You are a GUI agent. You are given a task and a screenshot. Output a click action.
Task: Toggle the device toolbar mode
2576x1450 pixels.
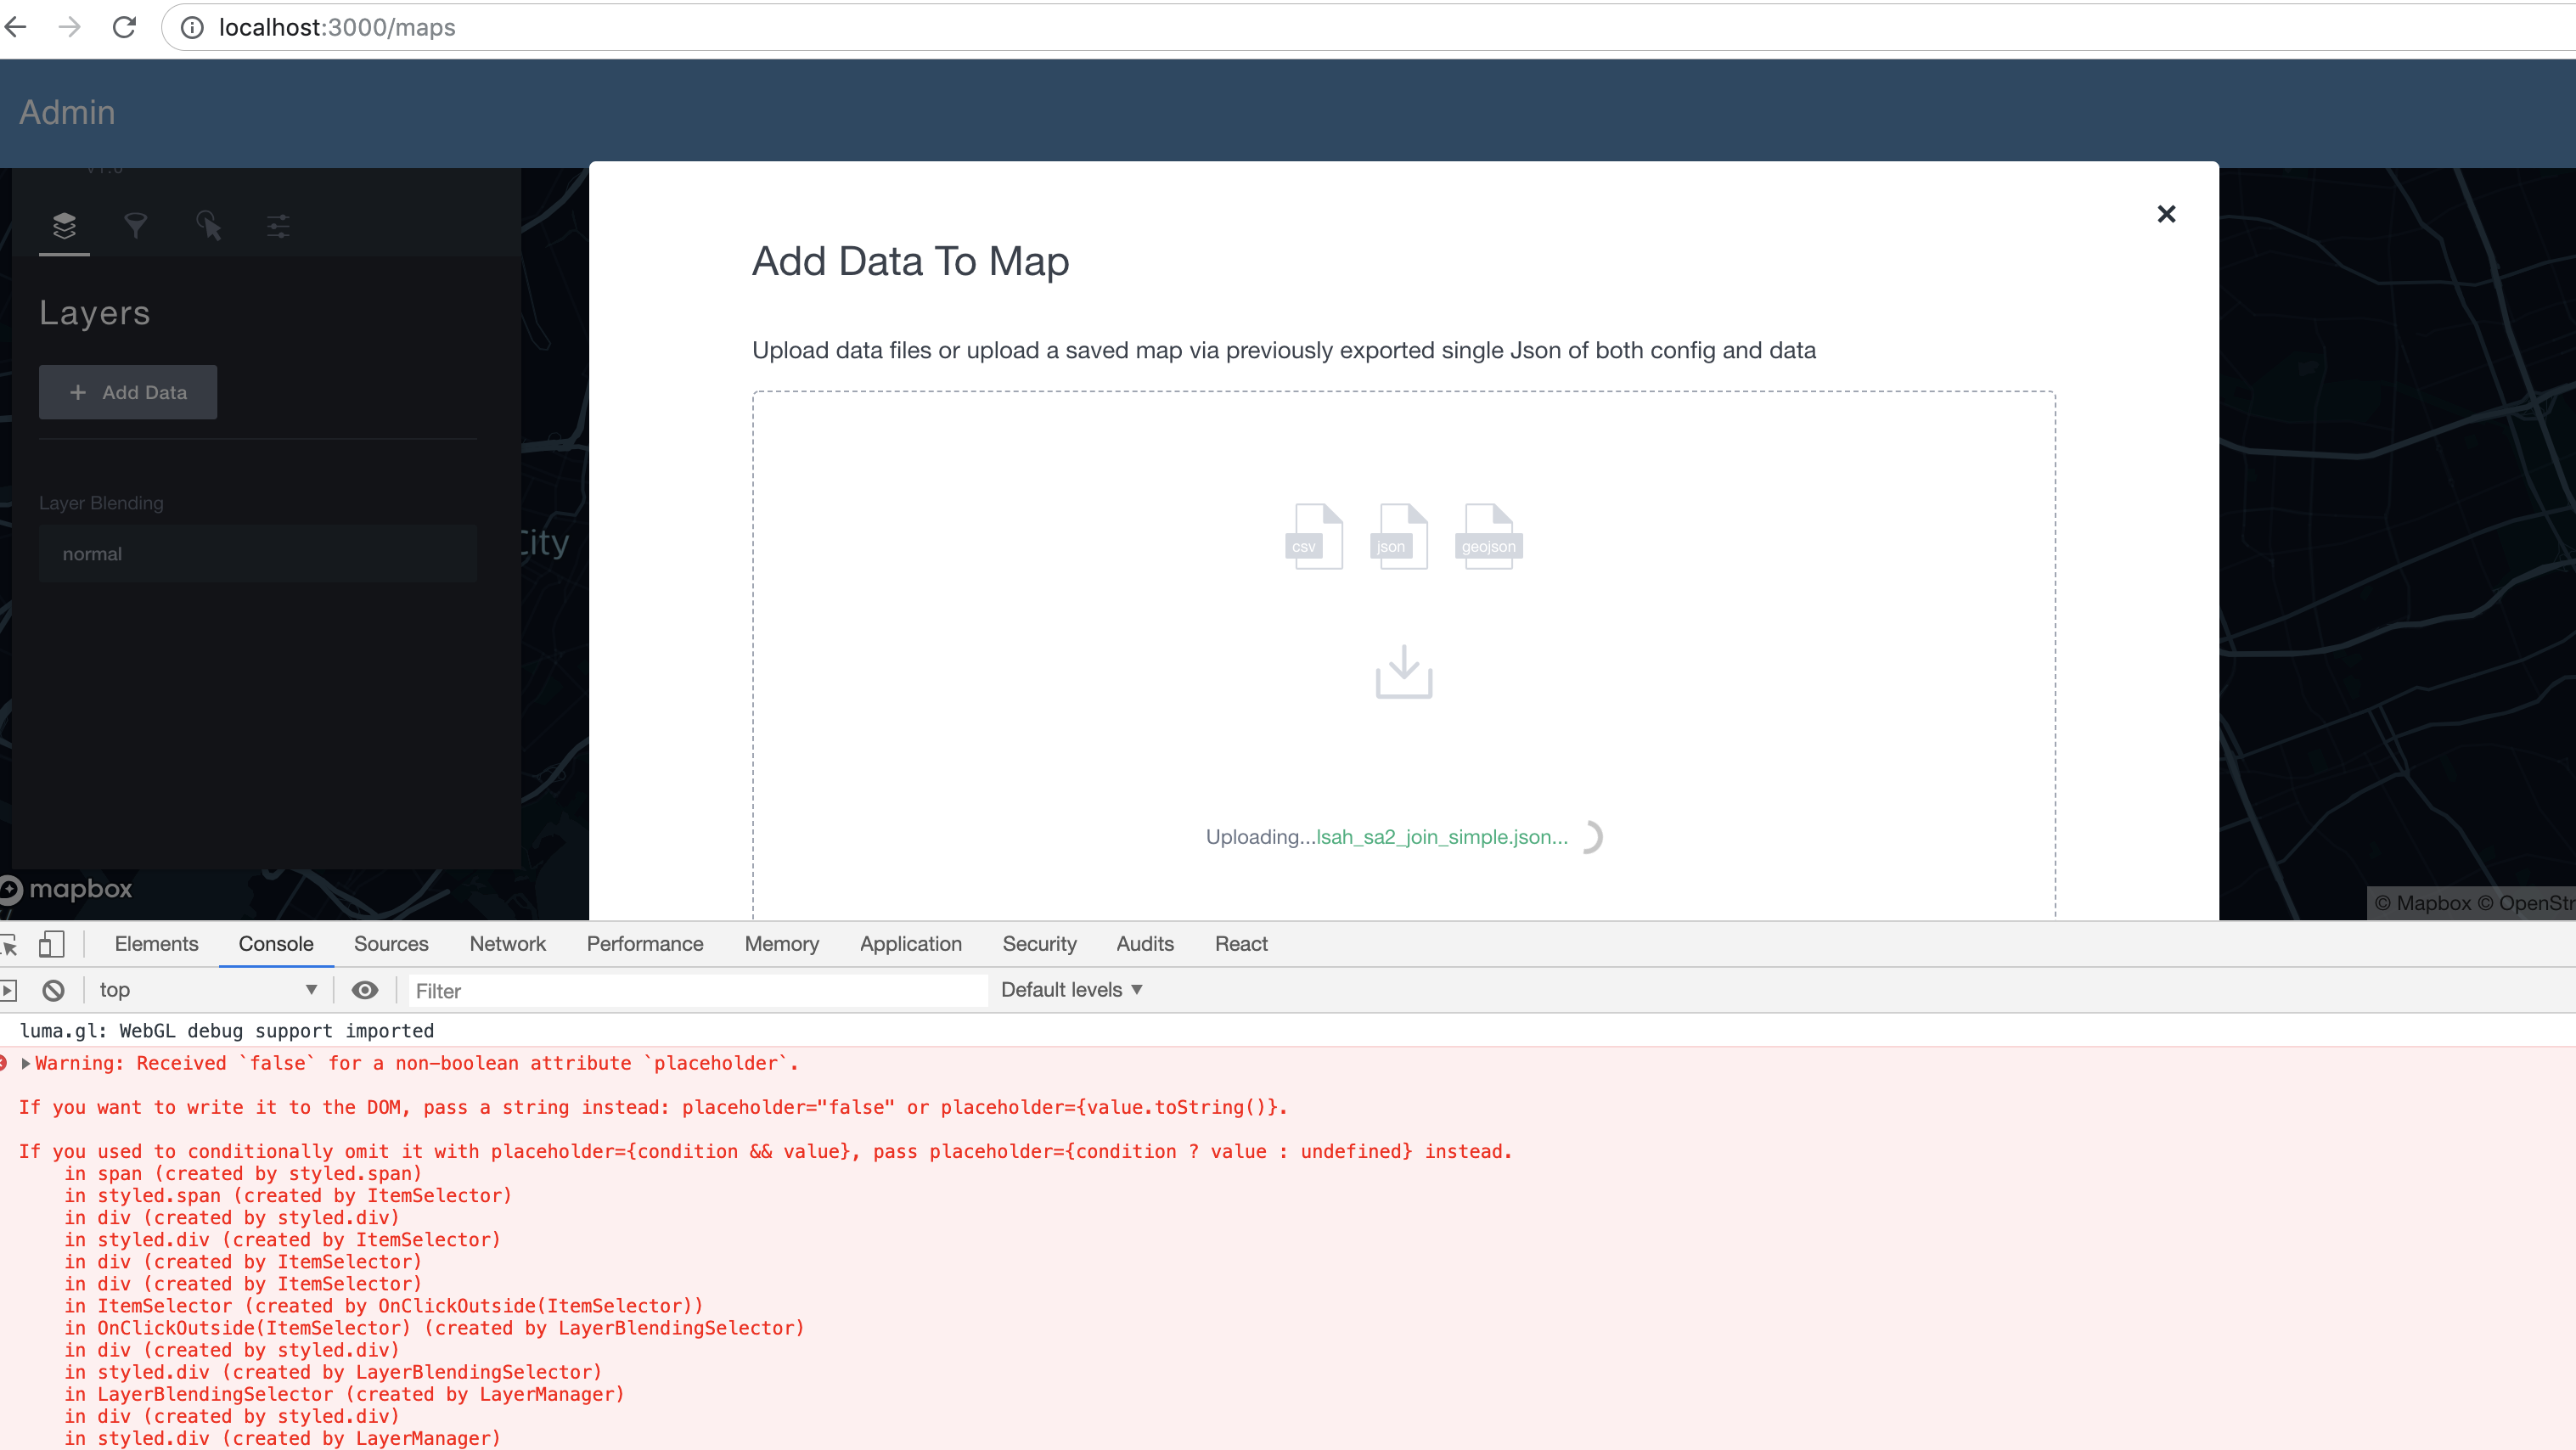click(x=53, y=943)
